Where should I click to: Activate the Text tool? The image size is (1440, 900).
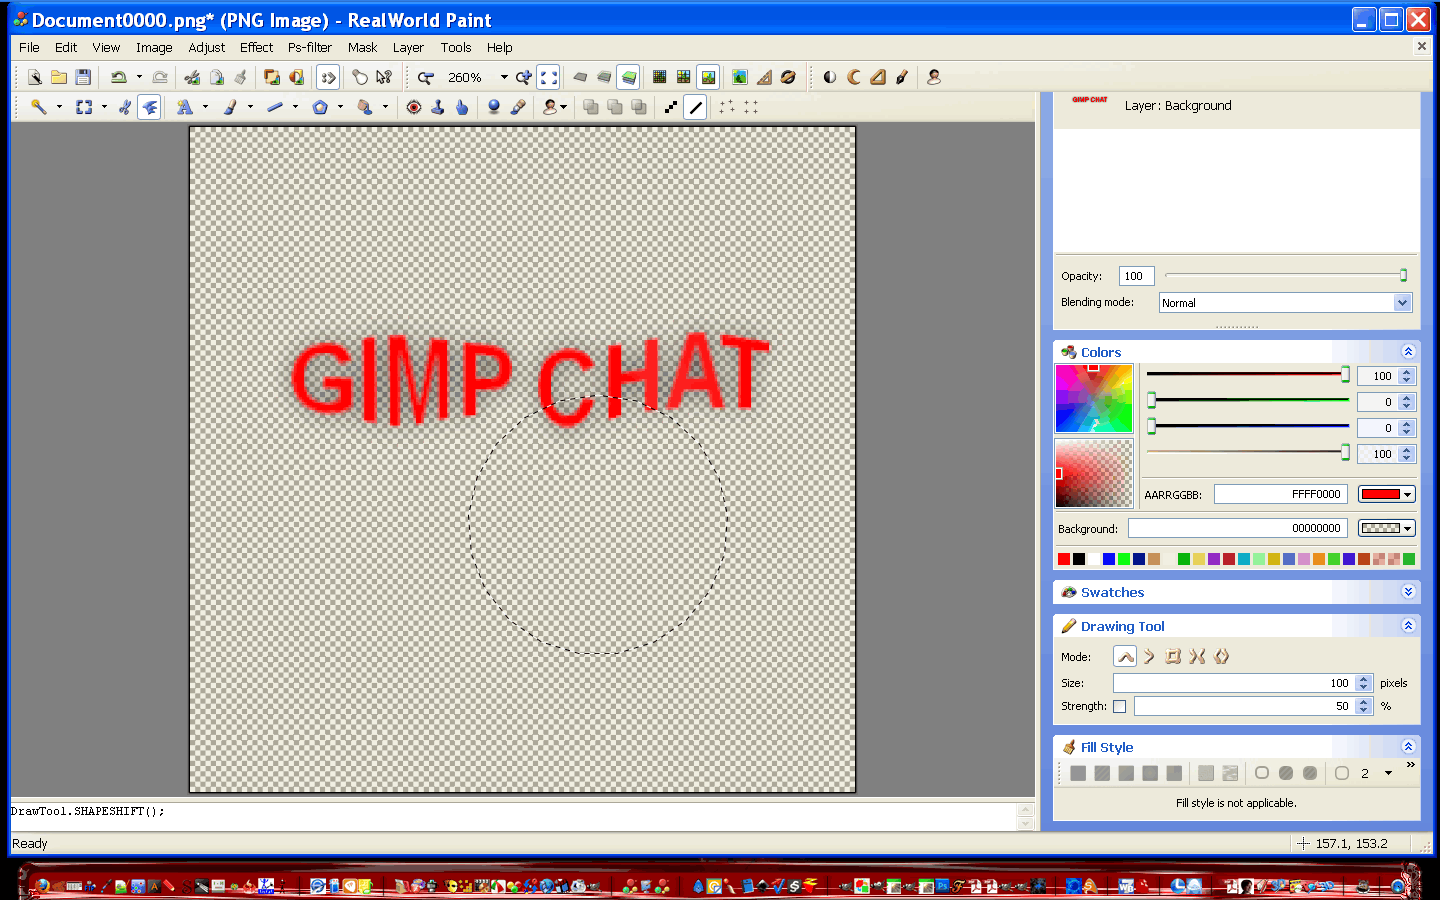(186, 107)
